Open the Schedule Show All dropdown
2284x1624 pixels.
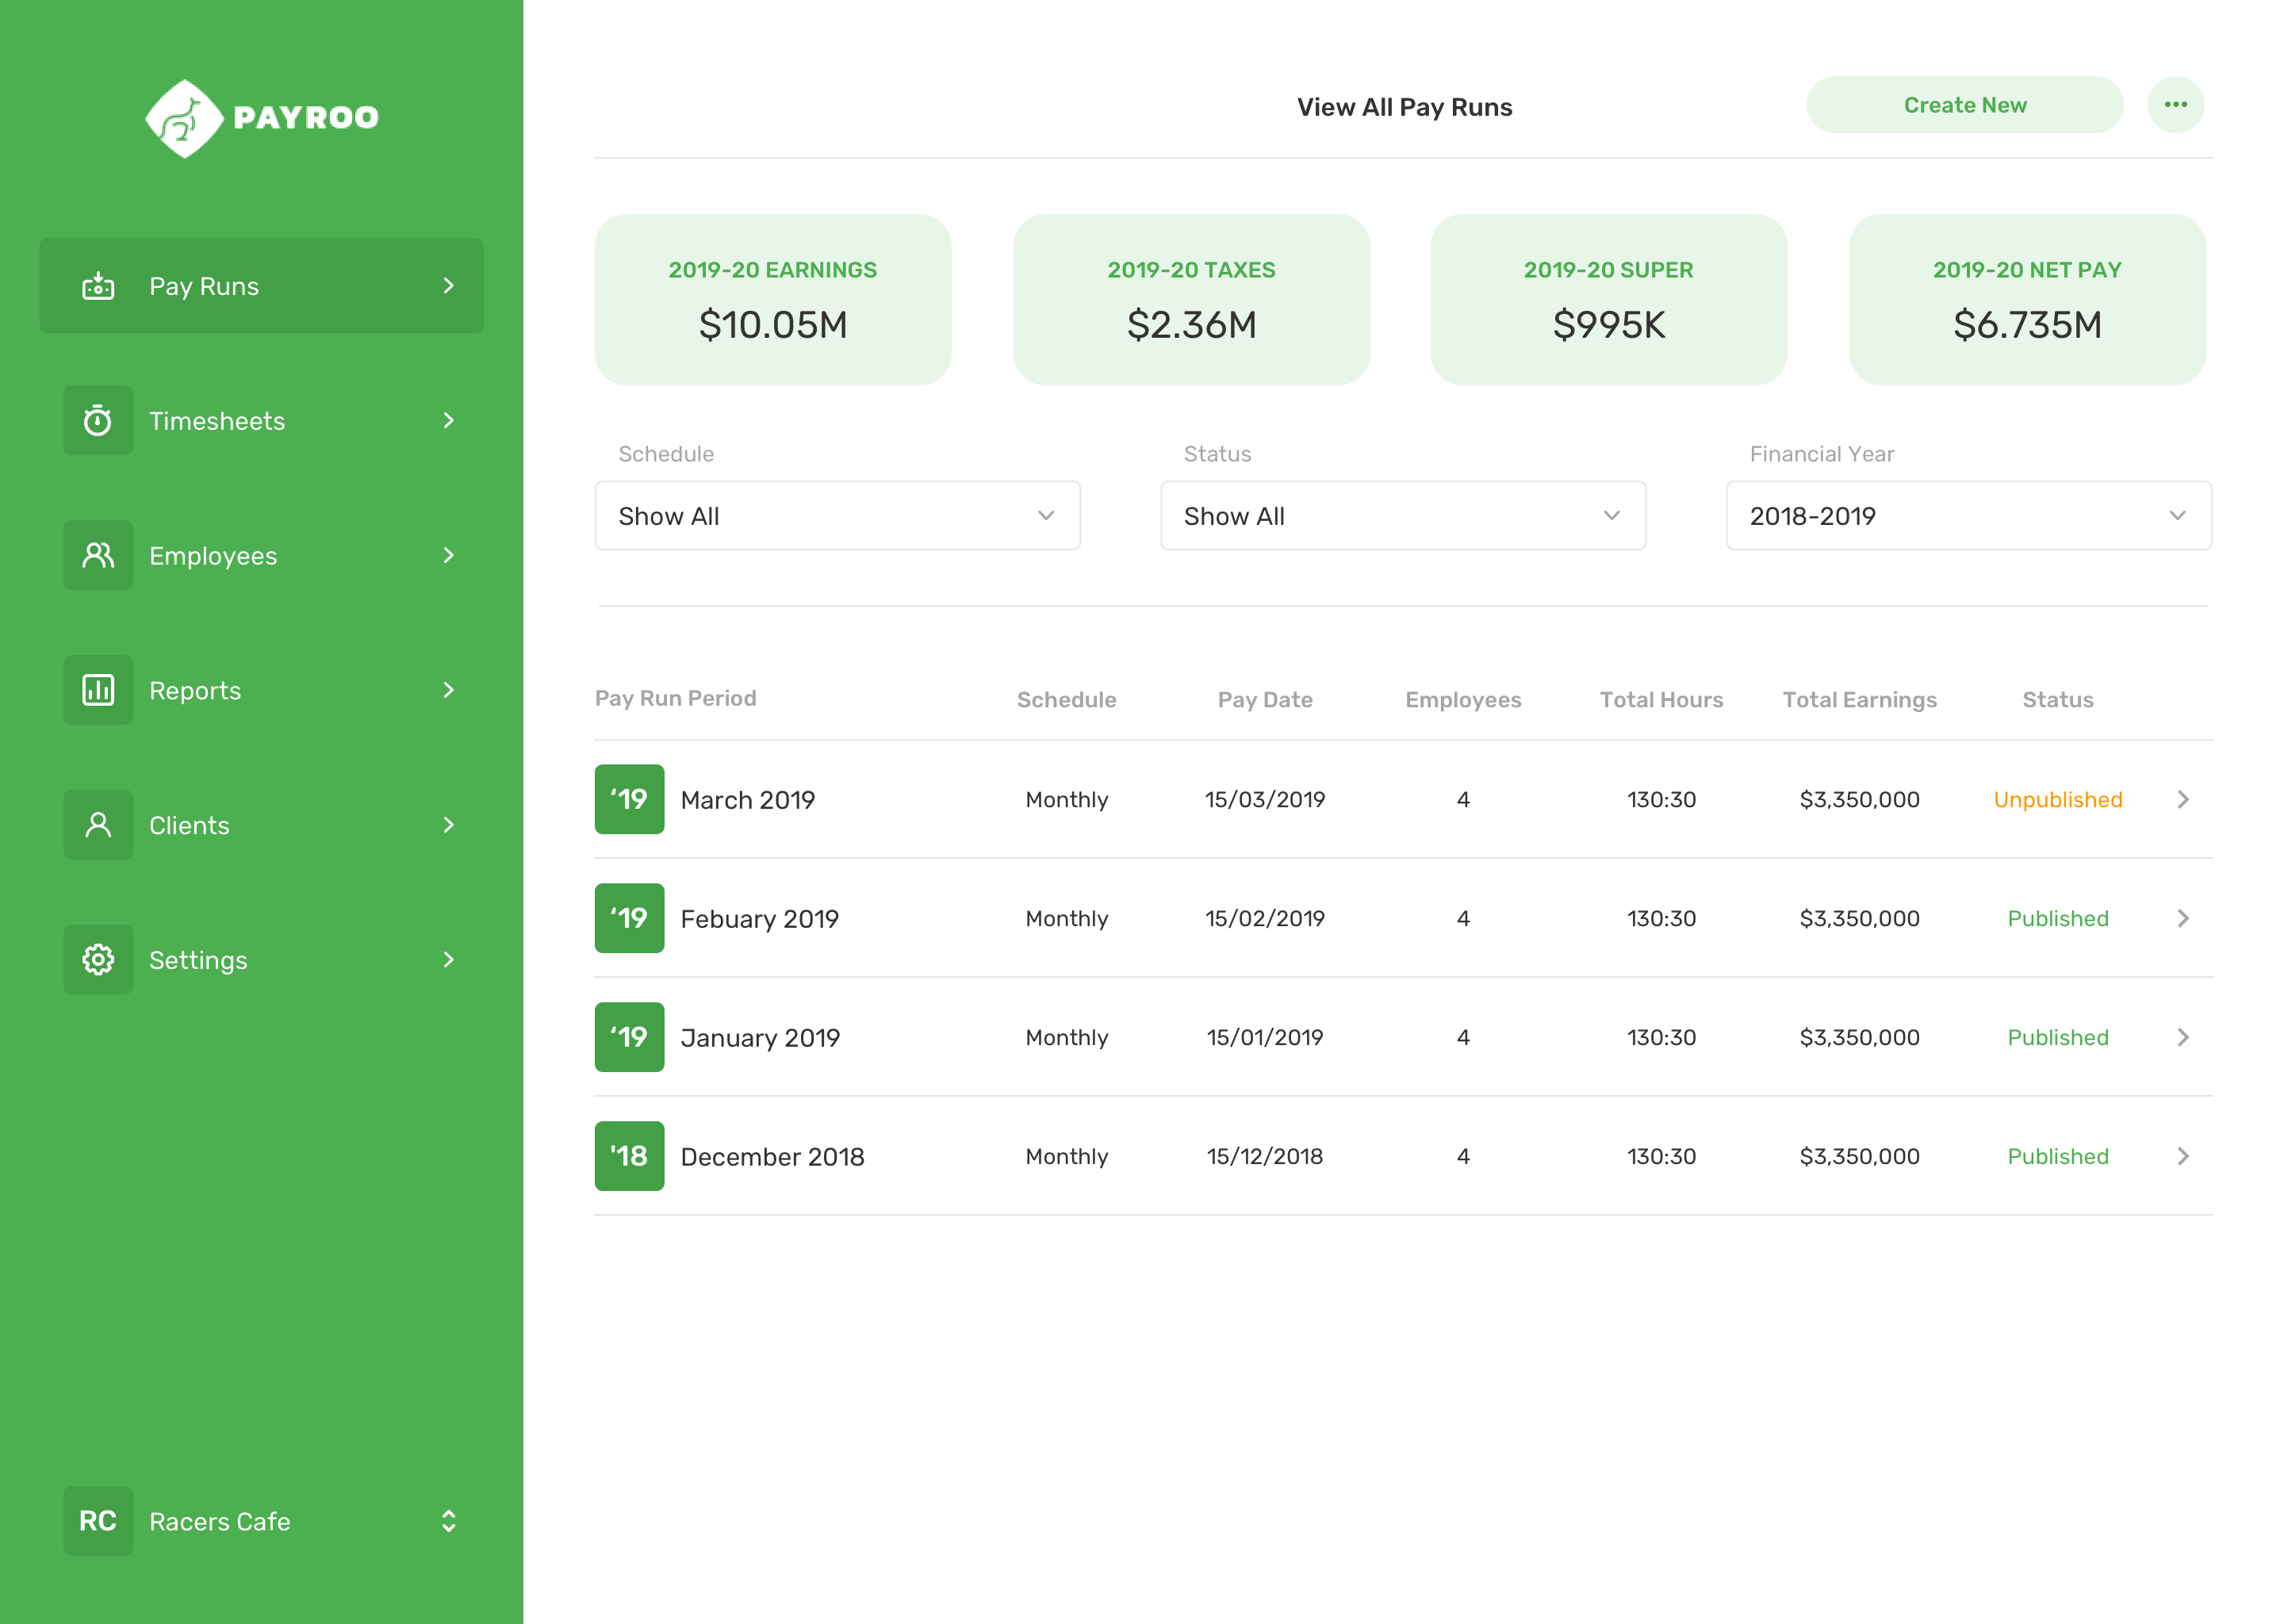838,516
